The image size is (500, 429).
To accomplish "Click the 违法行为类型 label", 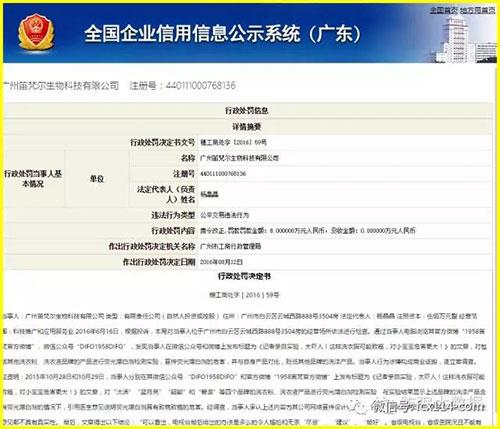I will 173,215.
